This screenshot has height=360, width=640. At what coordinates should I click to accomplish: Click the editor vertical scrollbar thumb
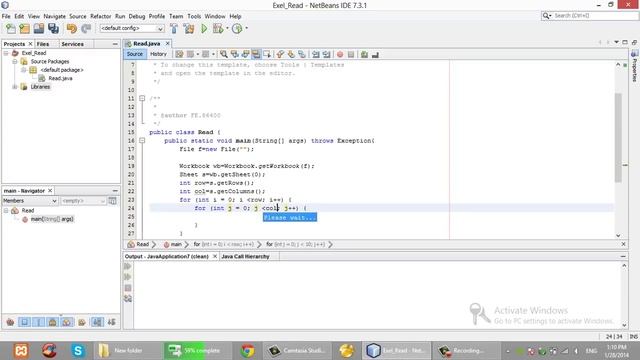tap(618, 138)
